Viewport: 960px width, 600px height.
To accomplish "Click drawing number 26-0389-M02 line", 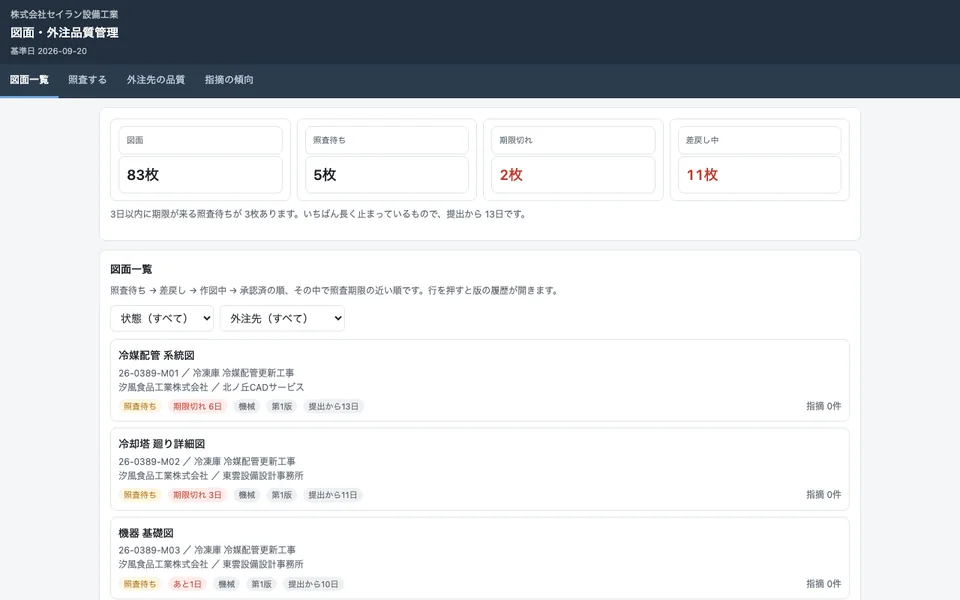I will tap(207, 462).
